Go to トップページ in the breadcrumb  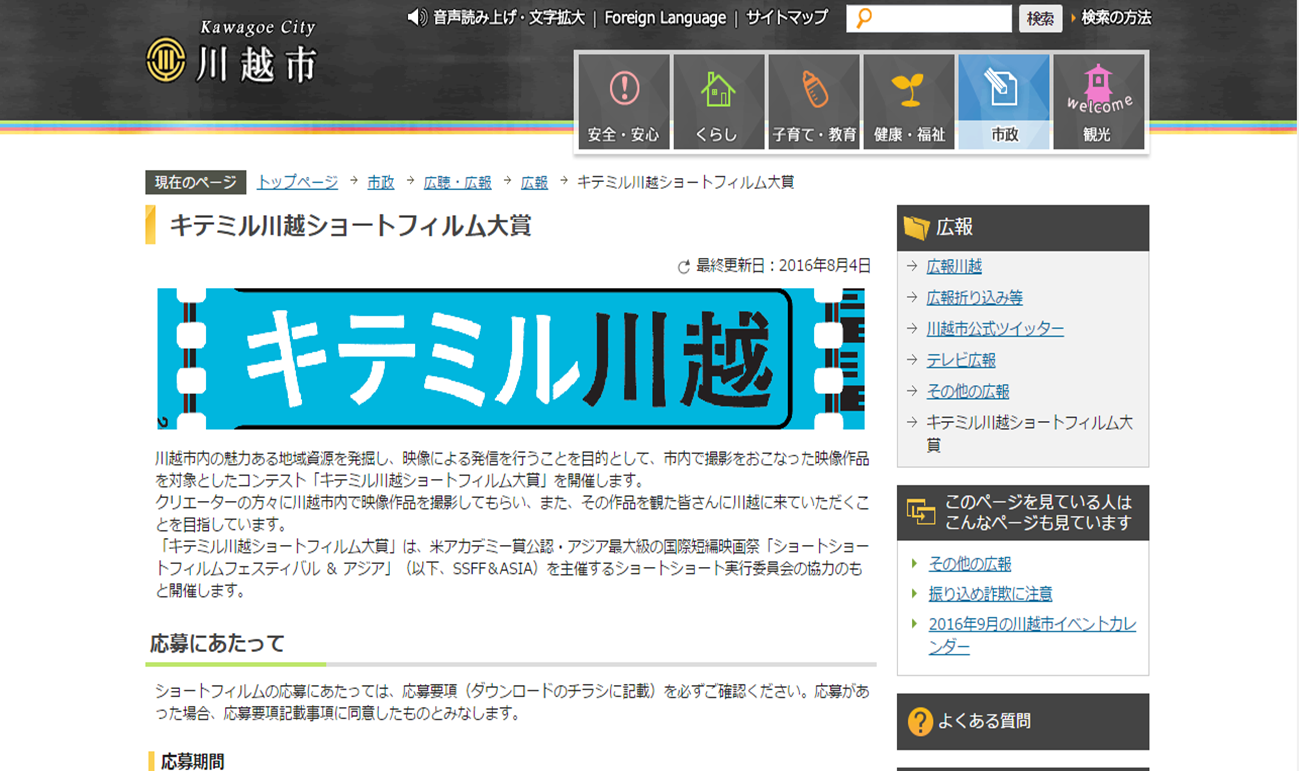click(x=297, y=182)
